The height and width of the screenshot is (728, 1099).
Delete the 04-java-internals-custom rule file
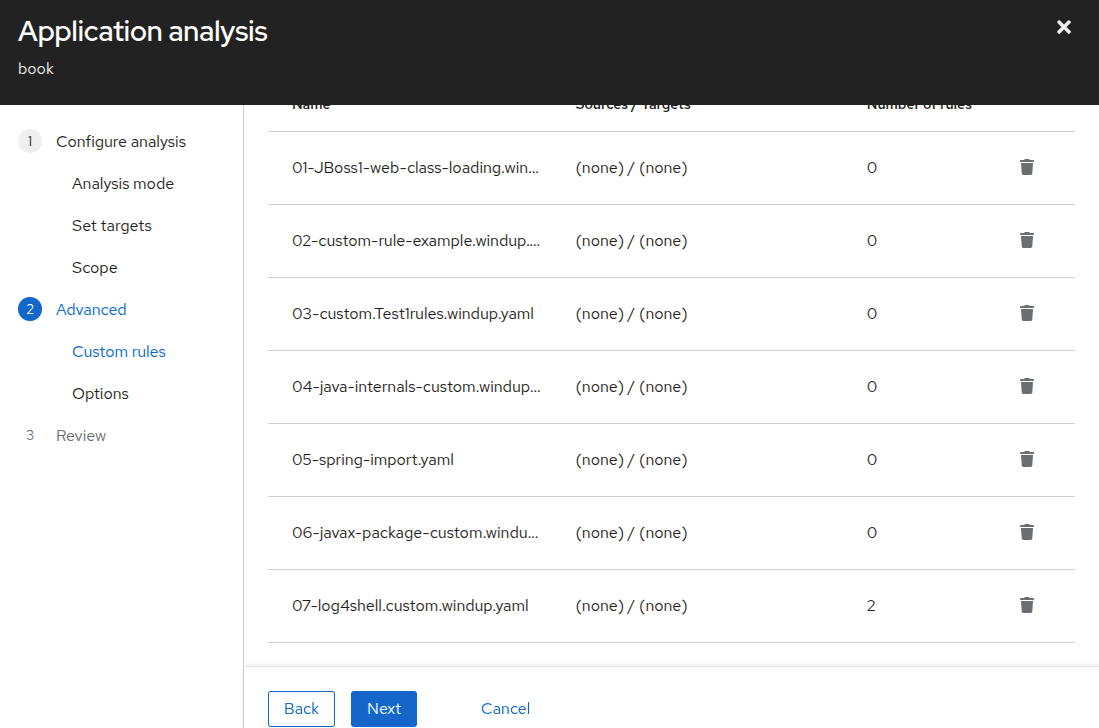tap(1026, 386)
